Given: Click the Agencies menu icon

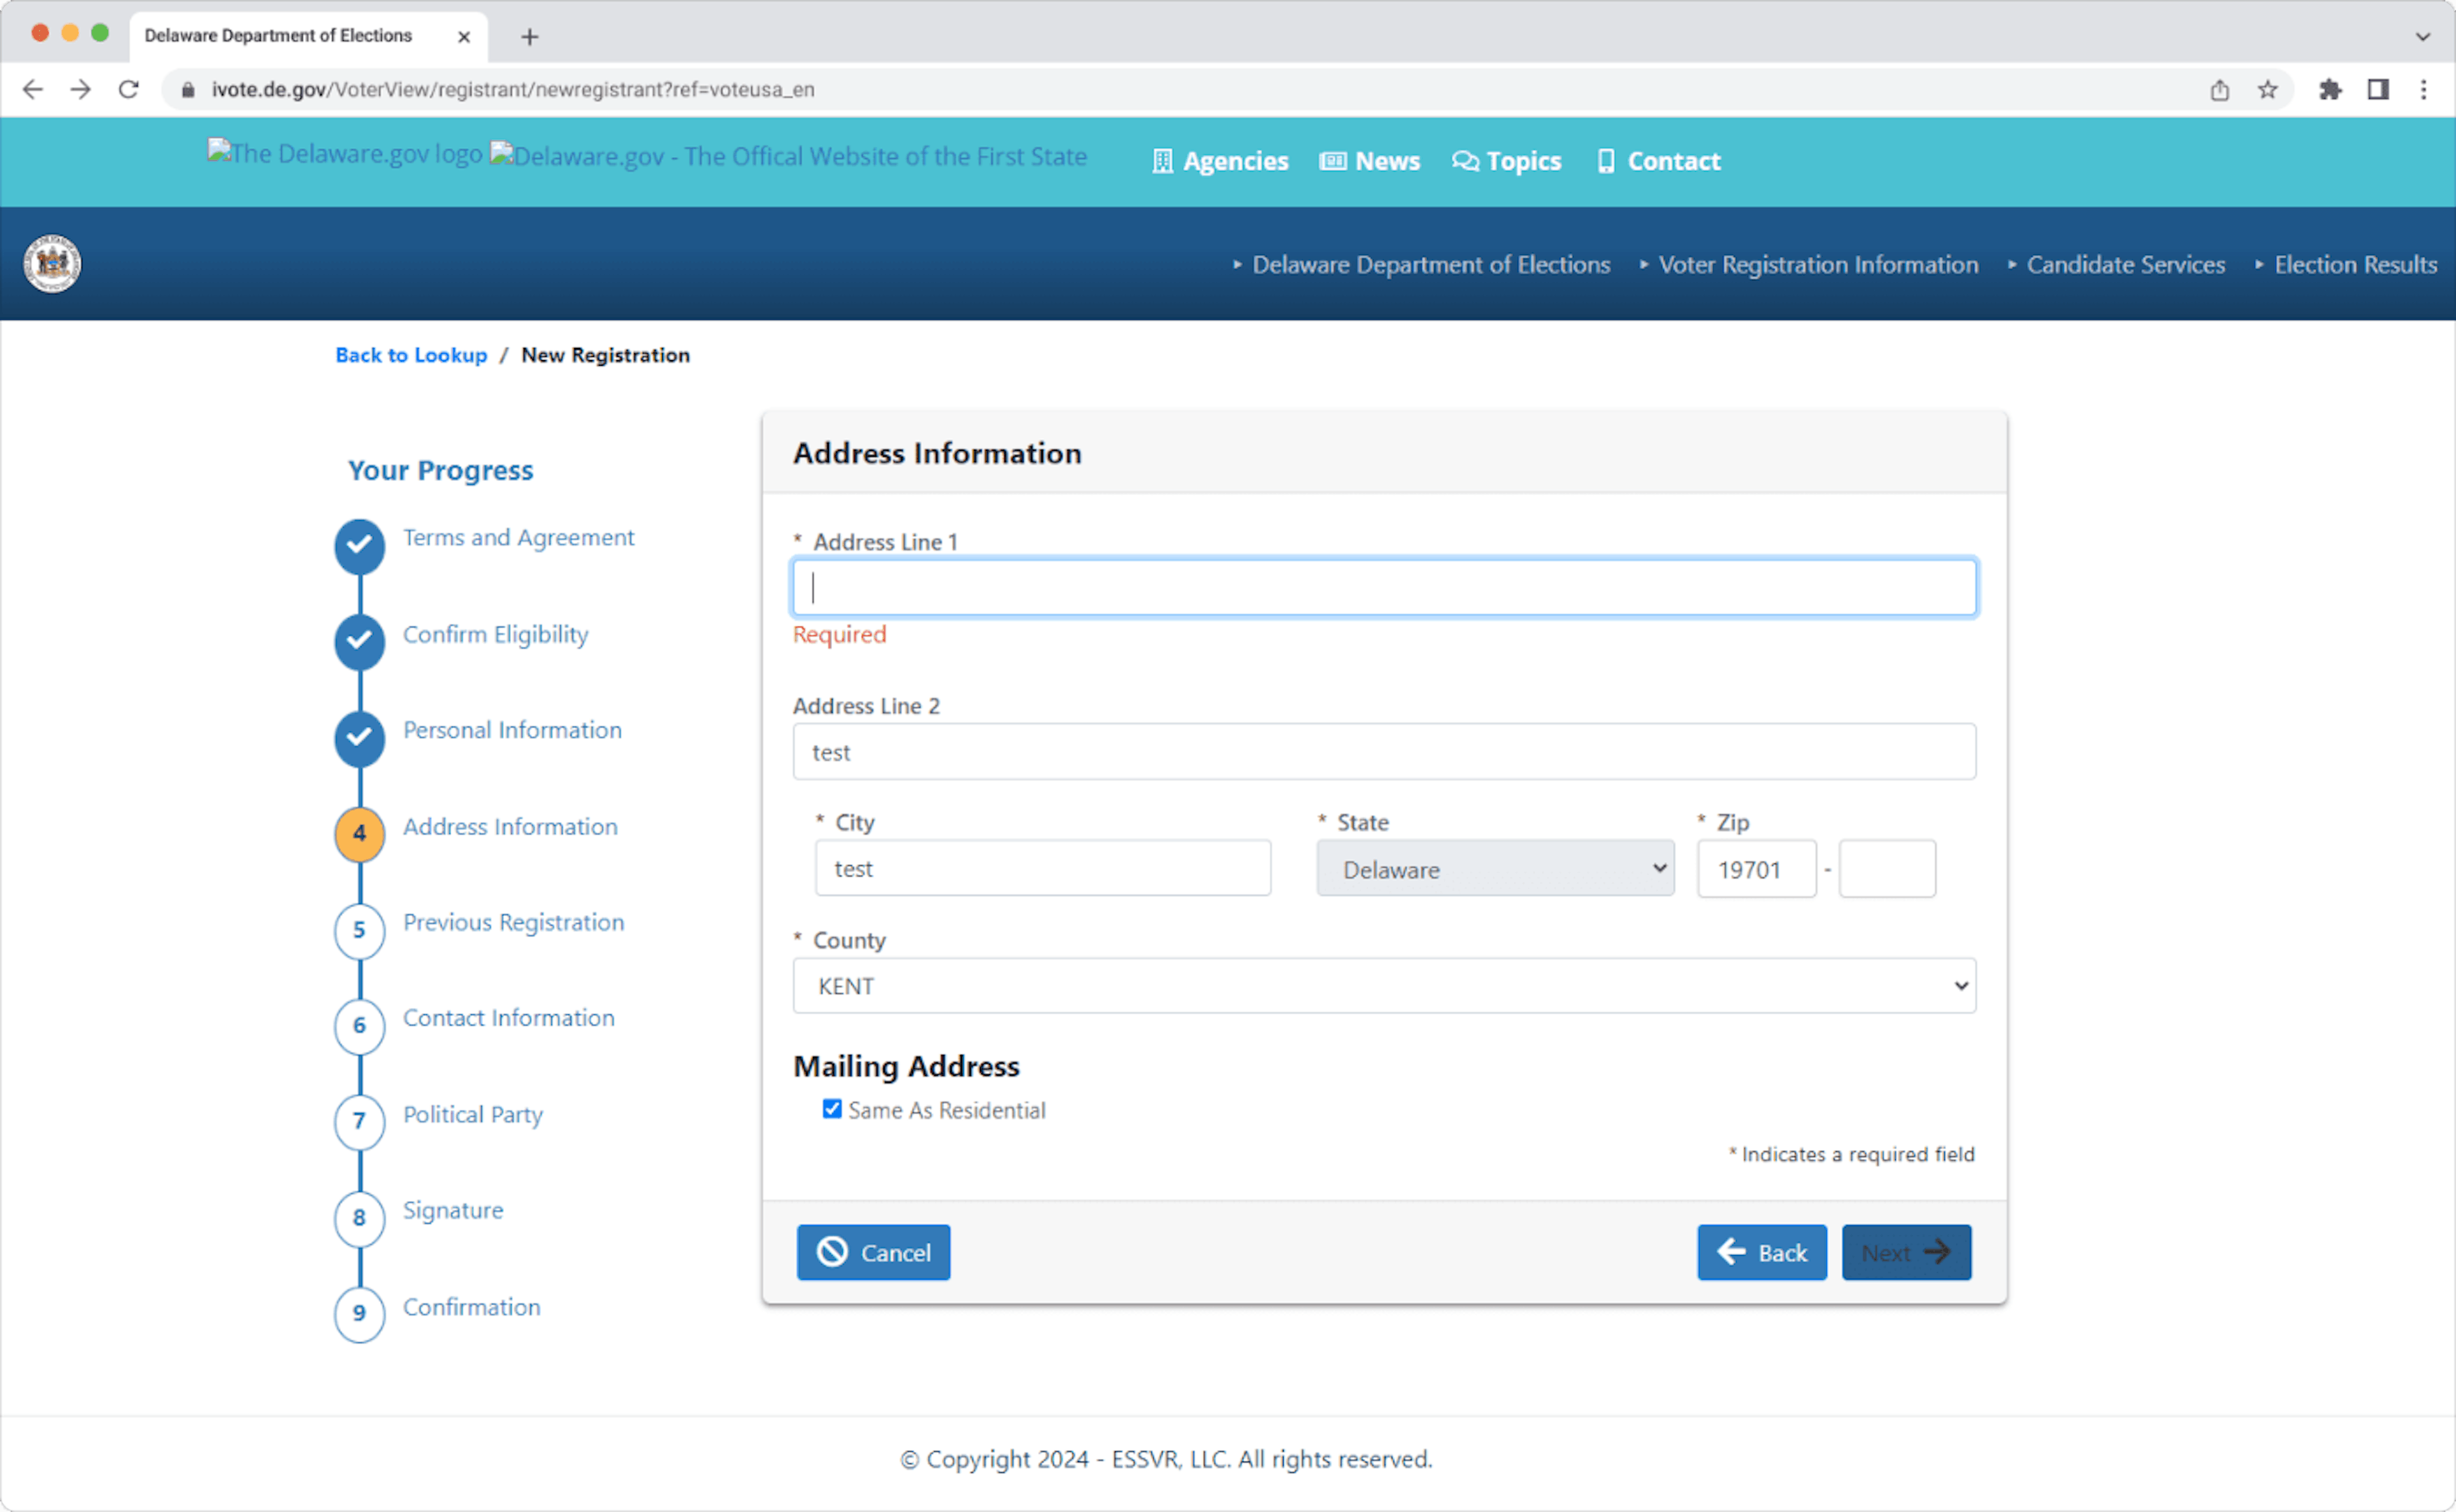Looking at the screenshot, I should 1163,161.
